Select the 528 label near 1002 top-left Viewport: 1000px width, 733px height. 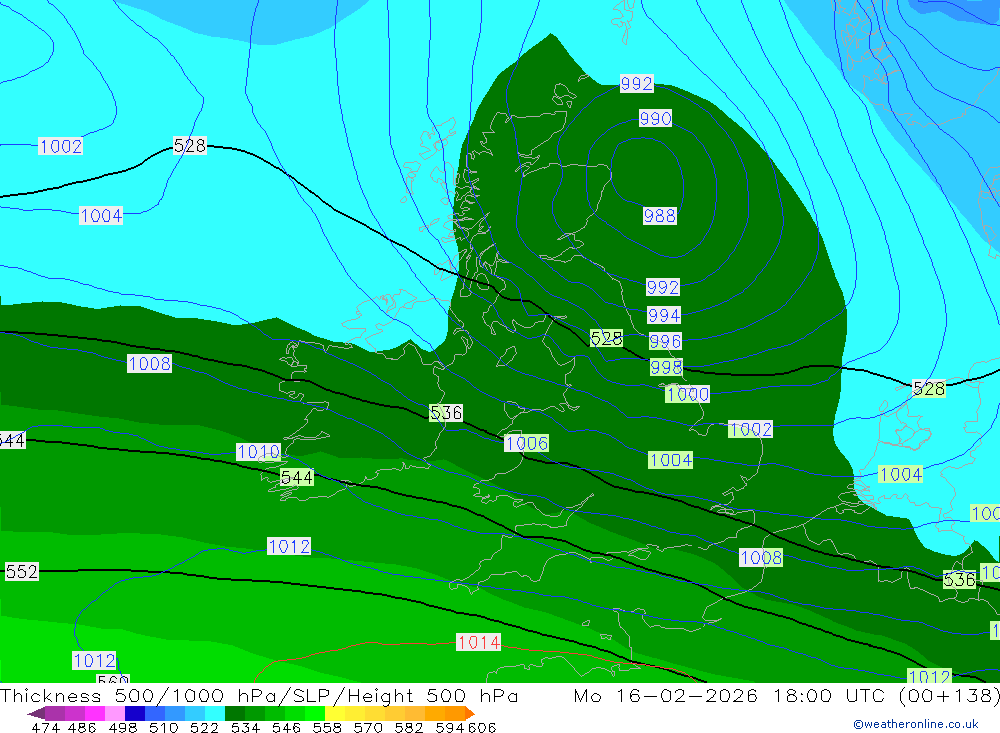(190, 145)
